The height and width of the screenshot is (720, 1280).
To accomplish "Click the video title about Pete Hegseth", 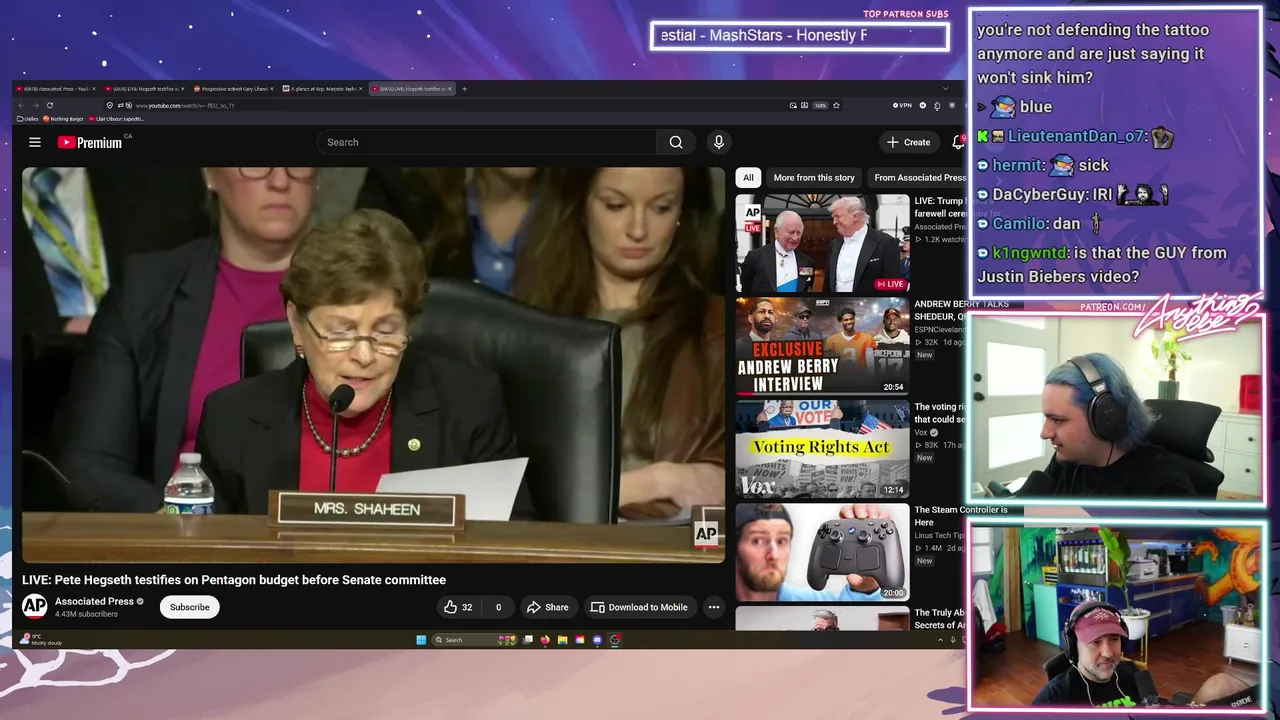I will pyautogui.click(x=234, y=580).
